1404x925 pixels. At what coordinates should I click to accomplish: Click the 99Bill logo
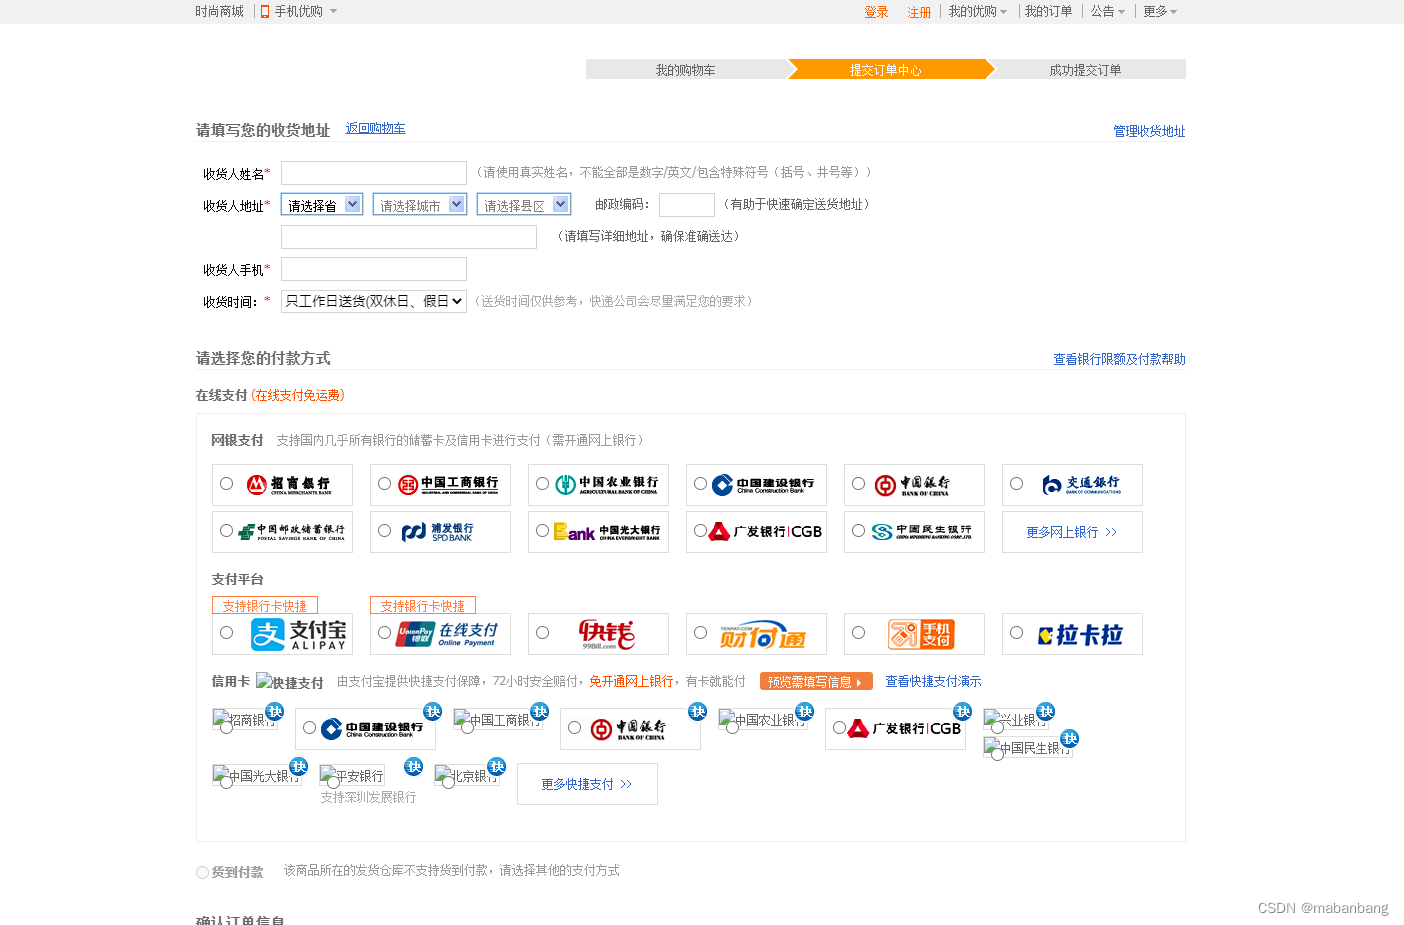pyautogui.click(x=607, y=634)
